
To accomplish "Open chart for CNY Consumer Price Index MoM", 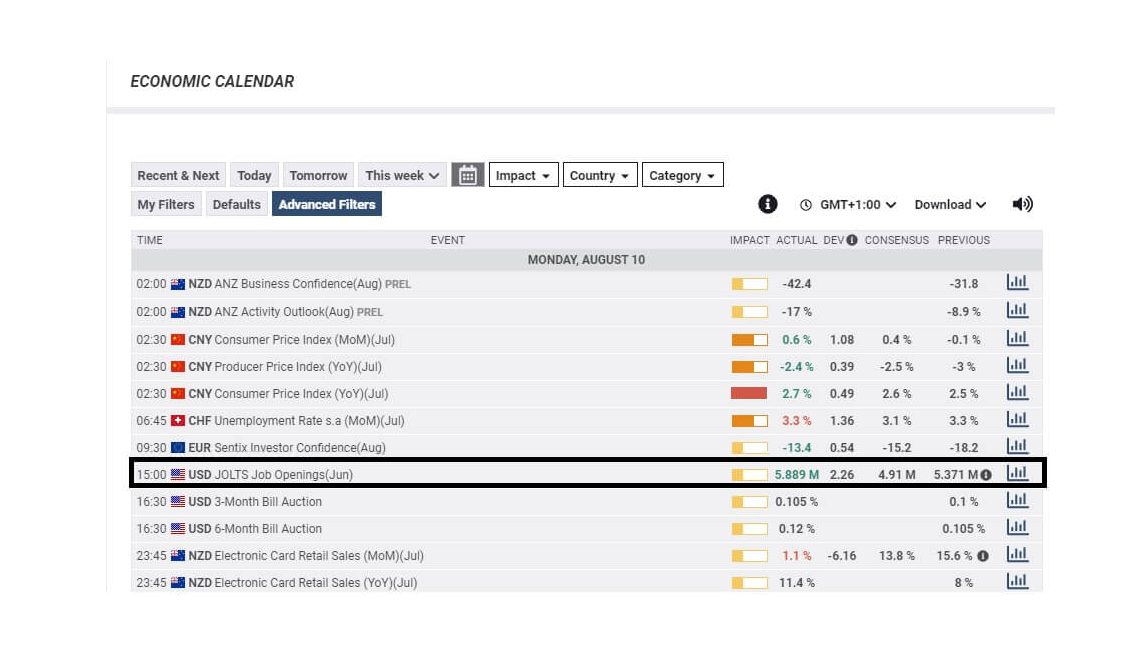I will click(1018, 338).
